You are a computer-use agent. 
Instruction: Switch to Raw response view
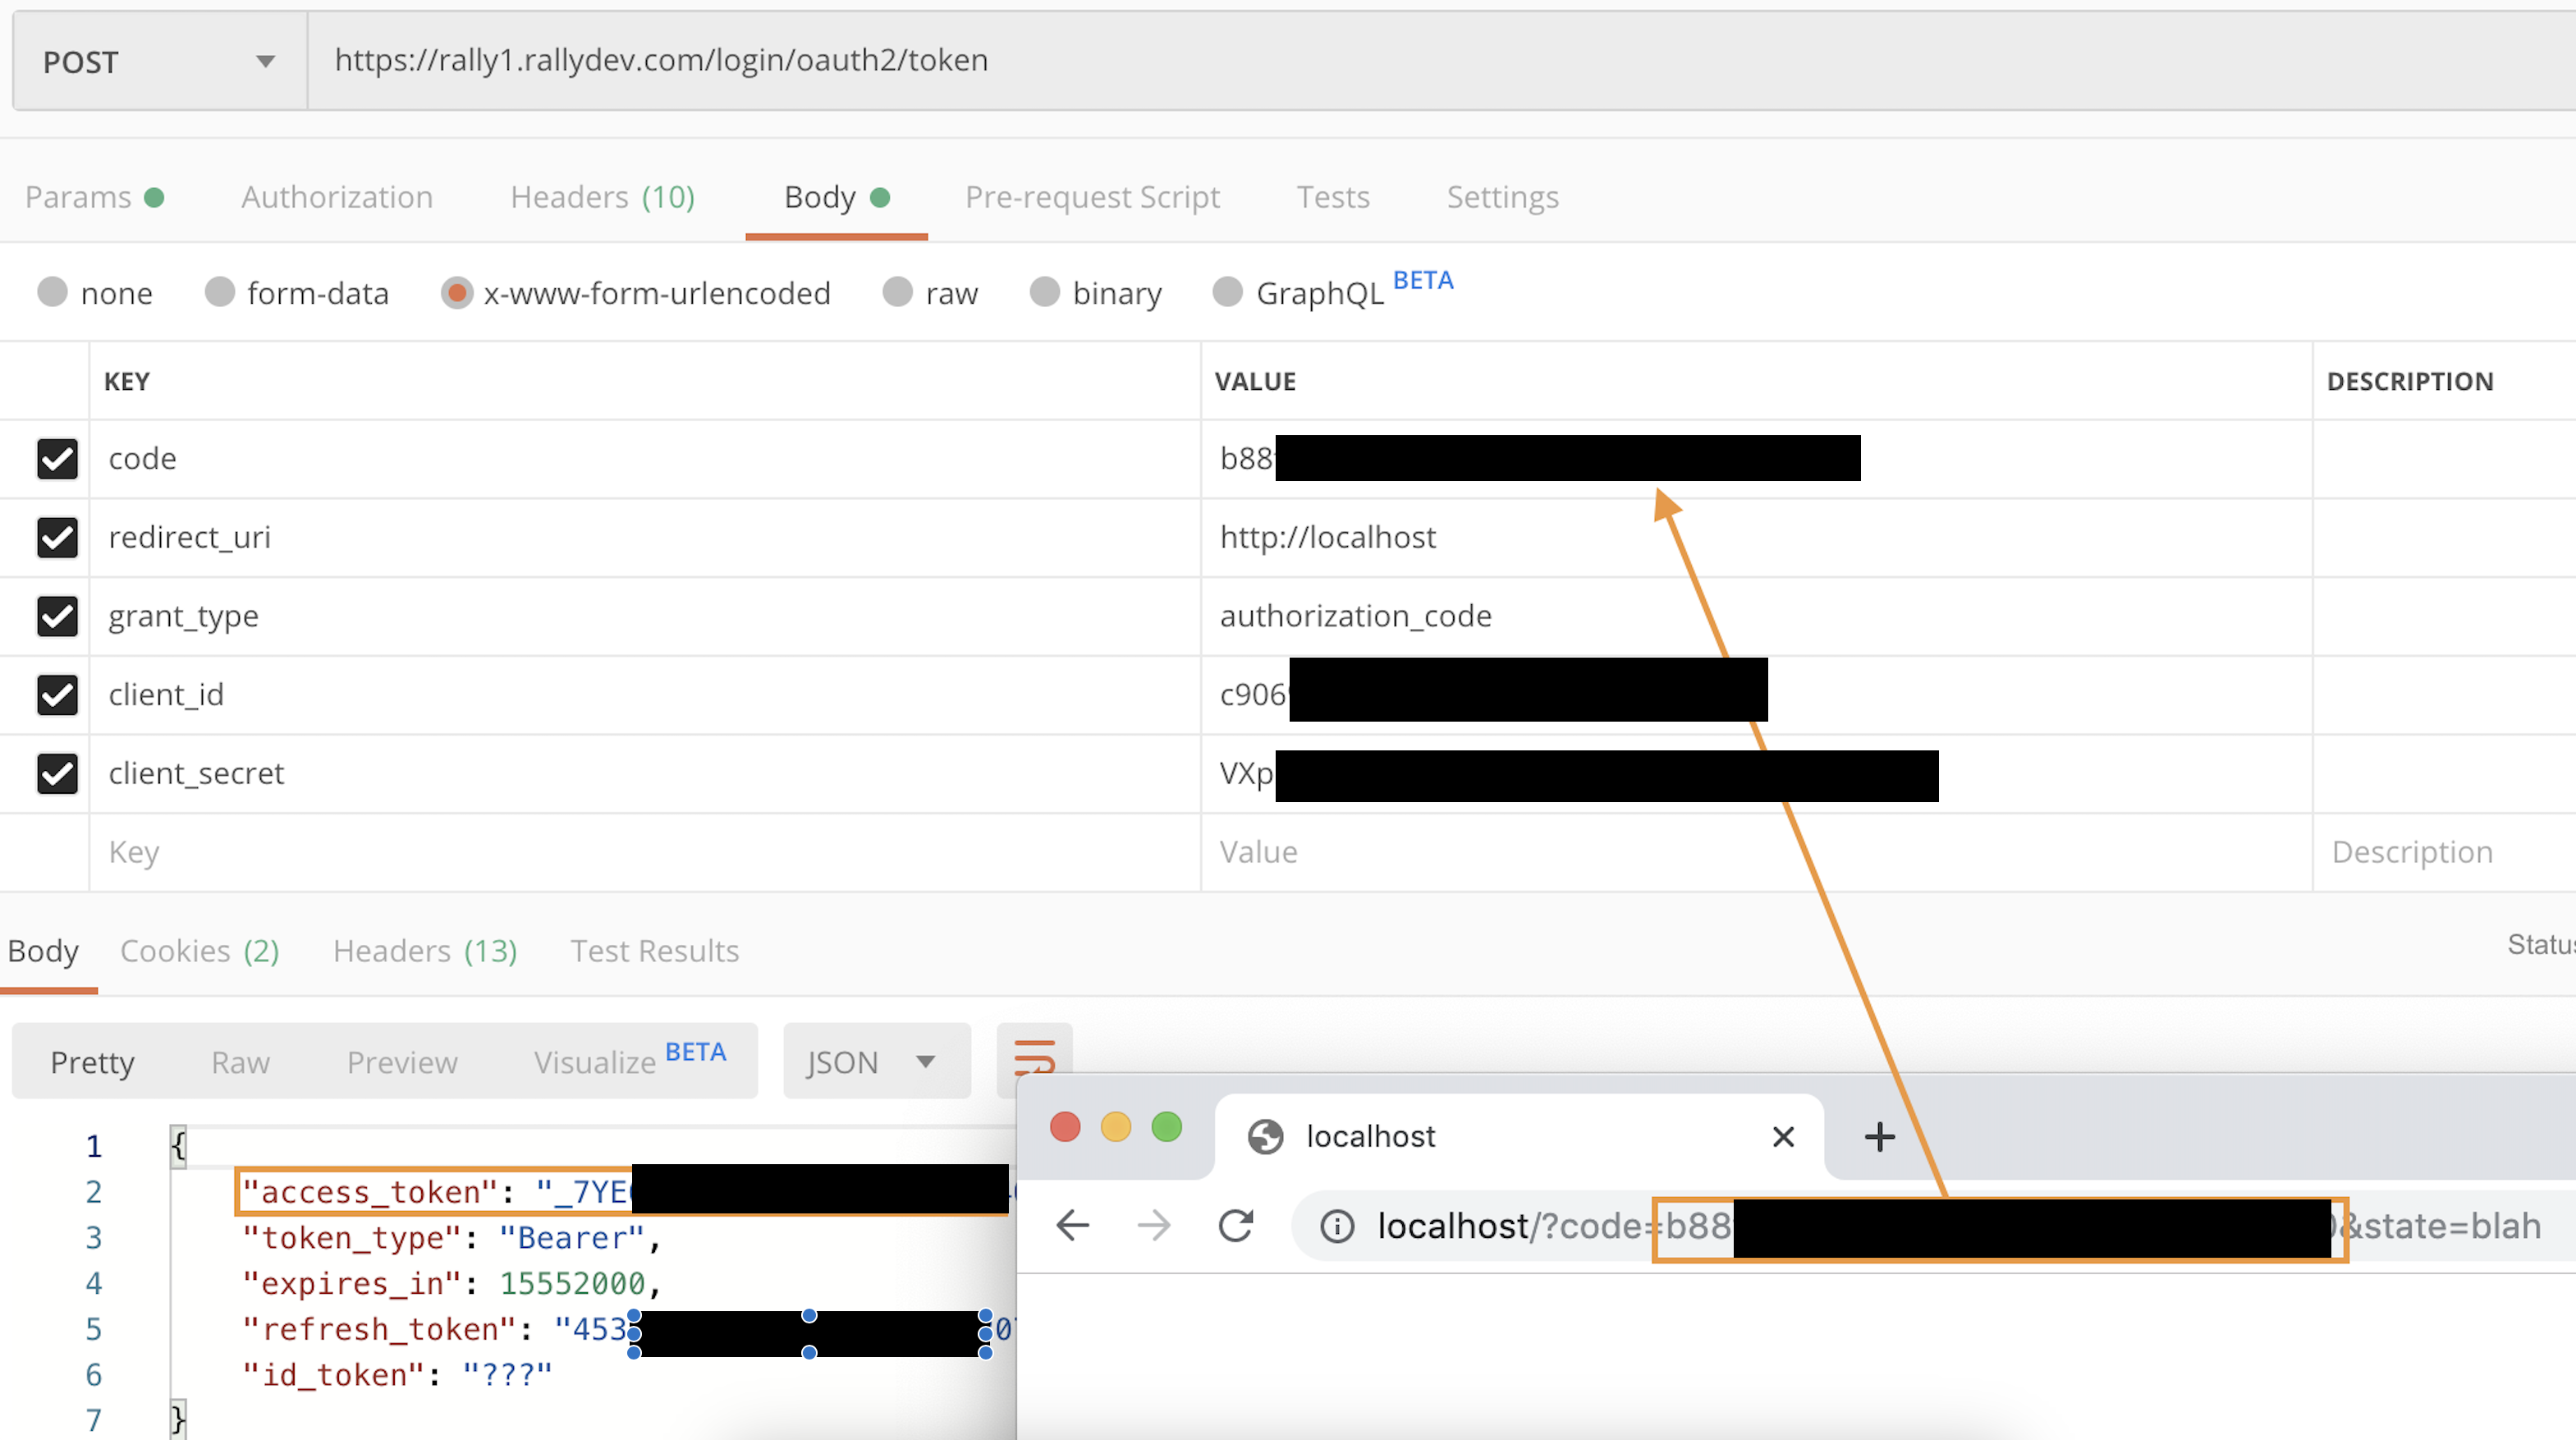240,1062
